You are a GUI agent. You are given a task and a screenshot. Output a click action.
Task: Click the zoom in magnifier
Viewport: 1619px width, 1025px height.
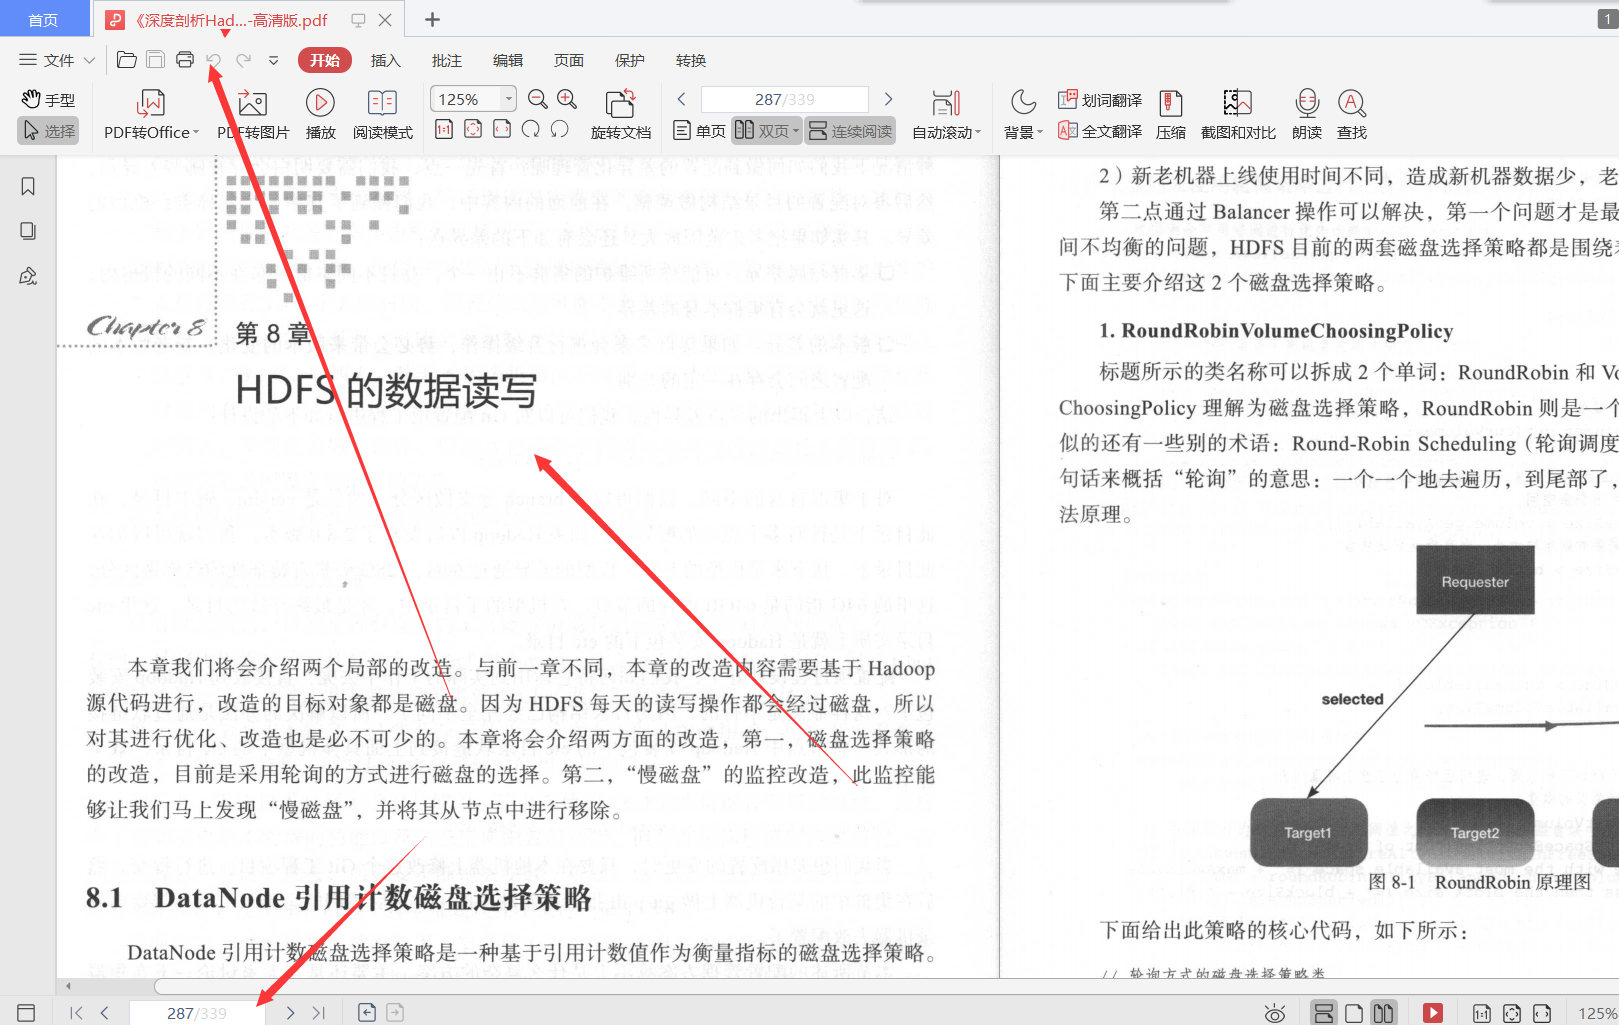tap(567, 99)
